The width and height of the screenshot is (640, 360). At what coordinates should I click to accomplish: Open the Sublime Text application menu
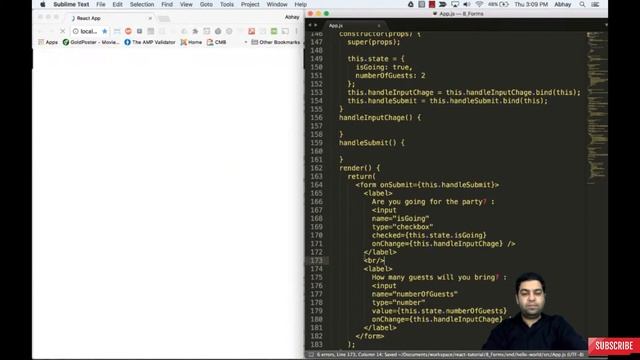[x=71, y=4]
